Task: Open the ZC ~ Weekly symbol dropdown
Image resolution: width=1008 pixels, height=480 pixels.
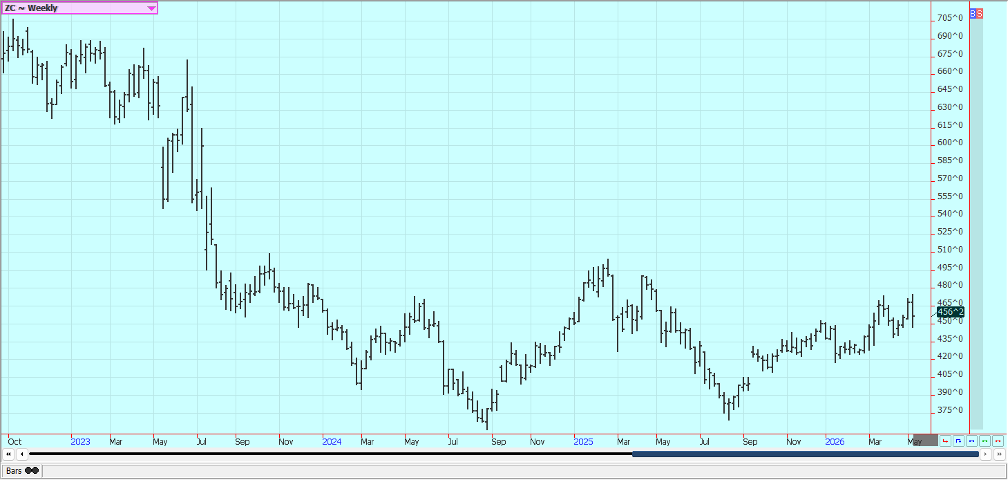Action: (79, 8)
